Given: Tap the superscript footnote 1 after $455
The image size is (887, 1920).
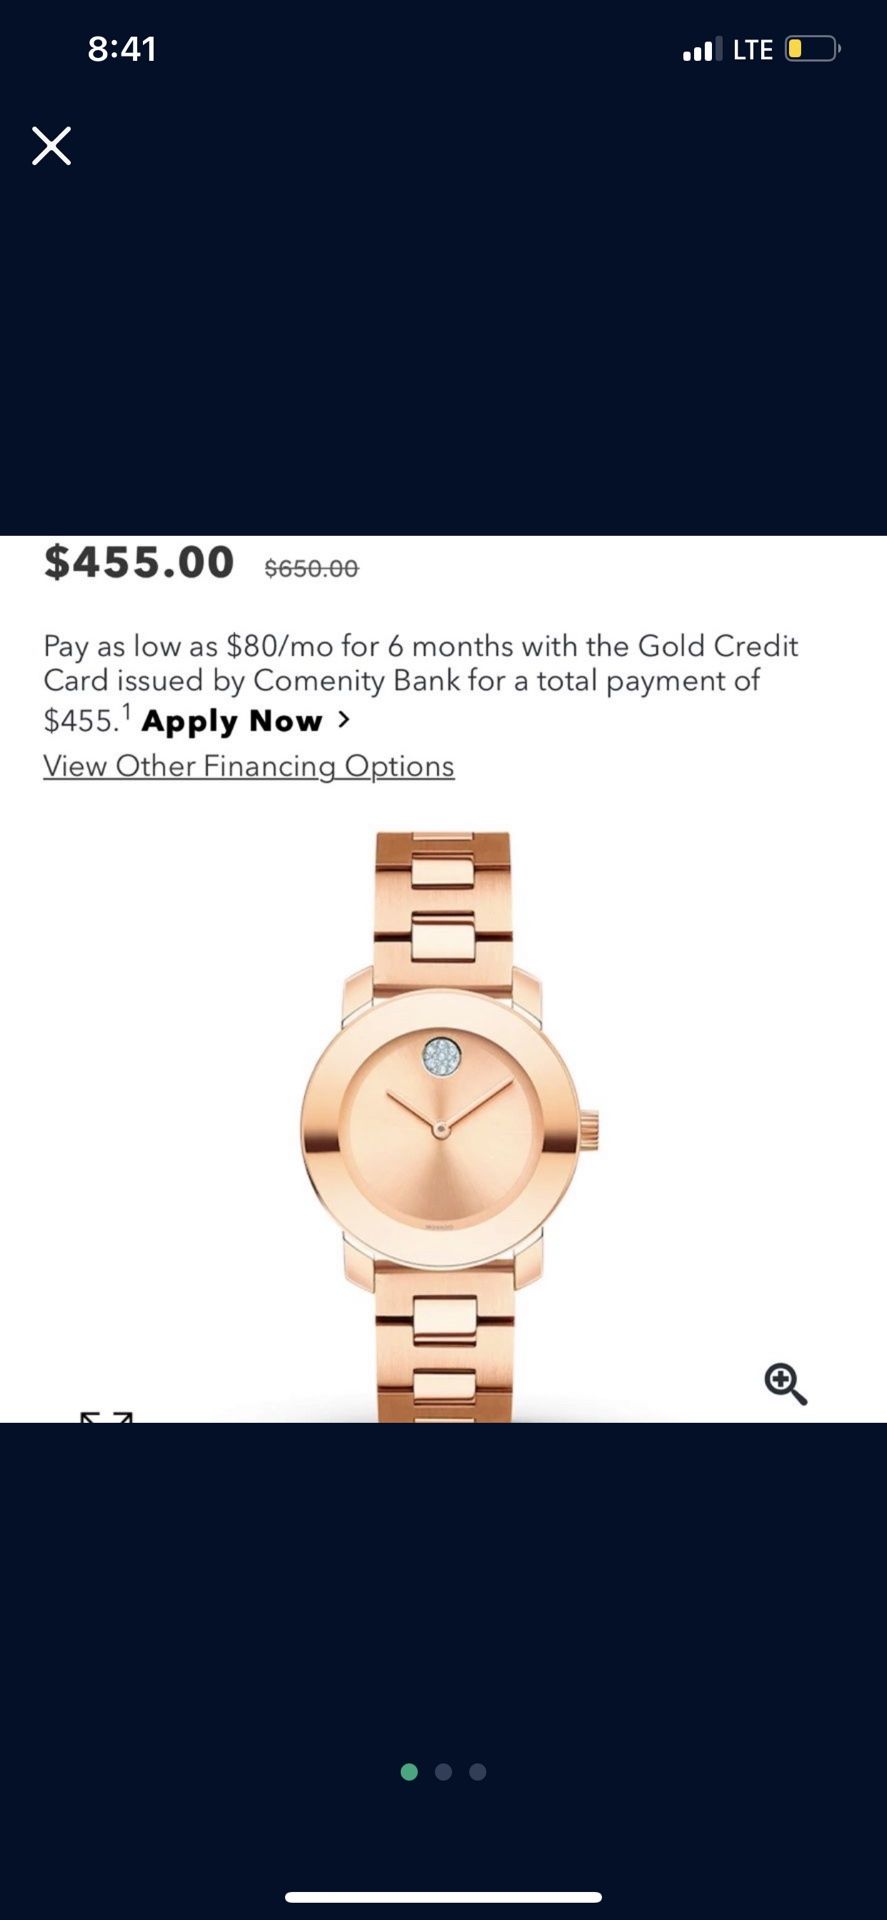Looking at the screenshot, I should point(127,711).
